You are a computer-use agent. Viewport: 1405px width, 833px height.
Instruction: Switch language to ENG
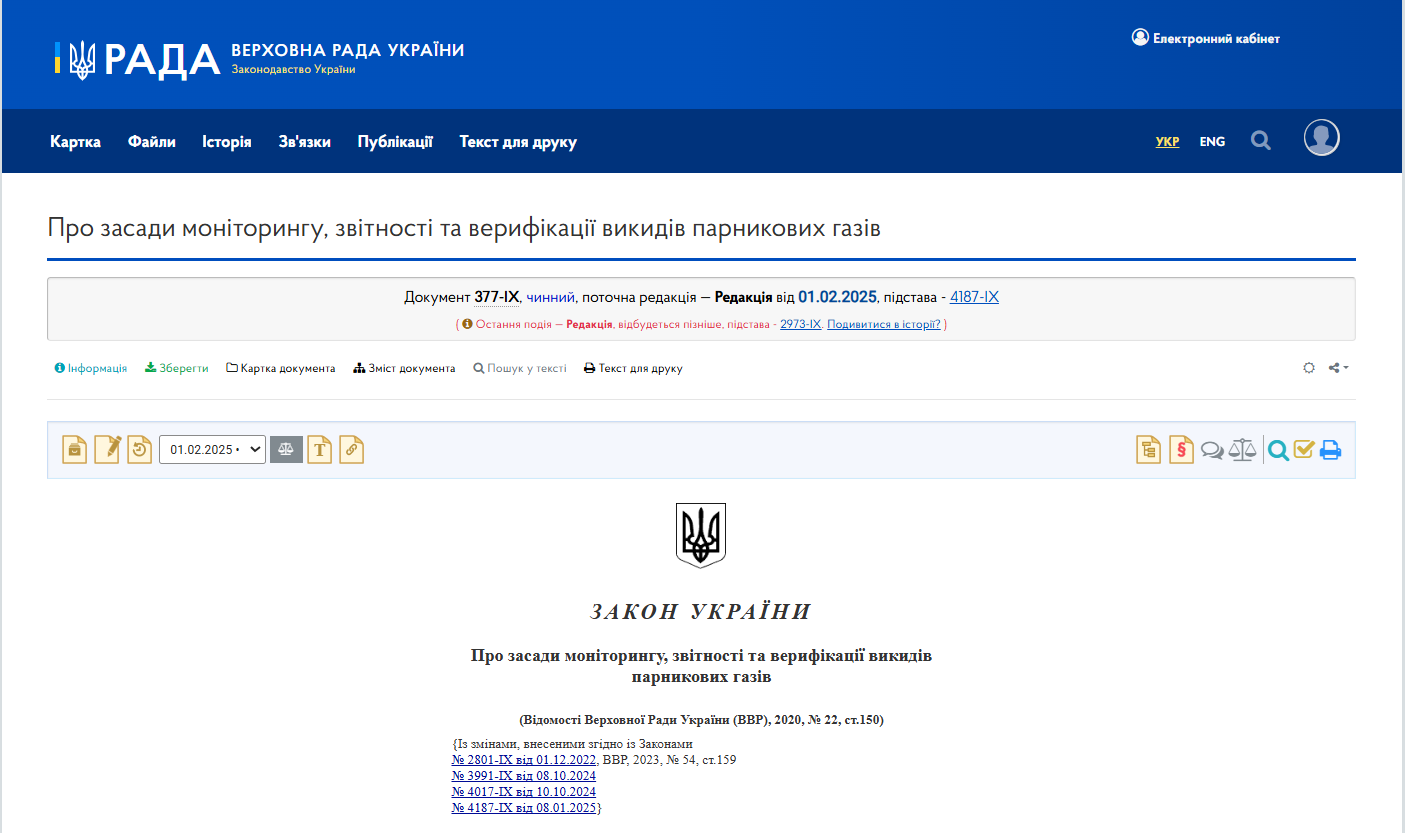(x=1212, y=141)
